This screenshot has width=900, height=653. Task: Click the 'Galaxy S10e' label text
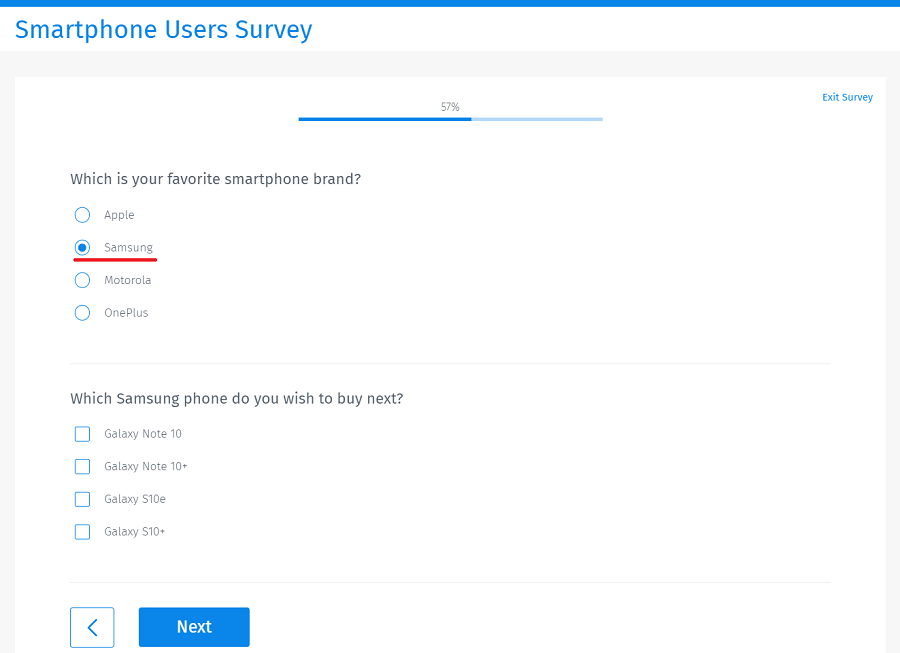coord(135,499)
